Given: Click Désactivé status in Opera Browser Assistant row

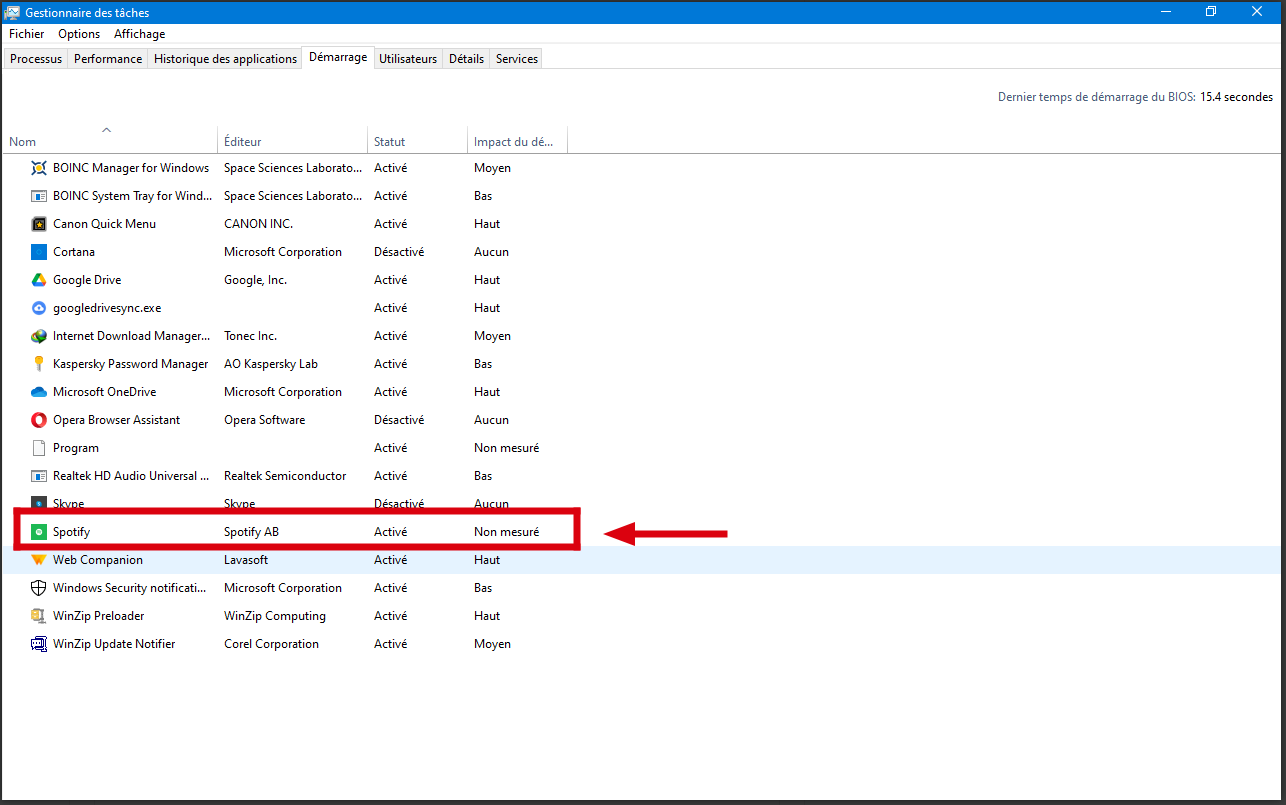Looking at the screenshot, I should point(399,420).
